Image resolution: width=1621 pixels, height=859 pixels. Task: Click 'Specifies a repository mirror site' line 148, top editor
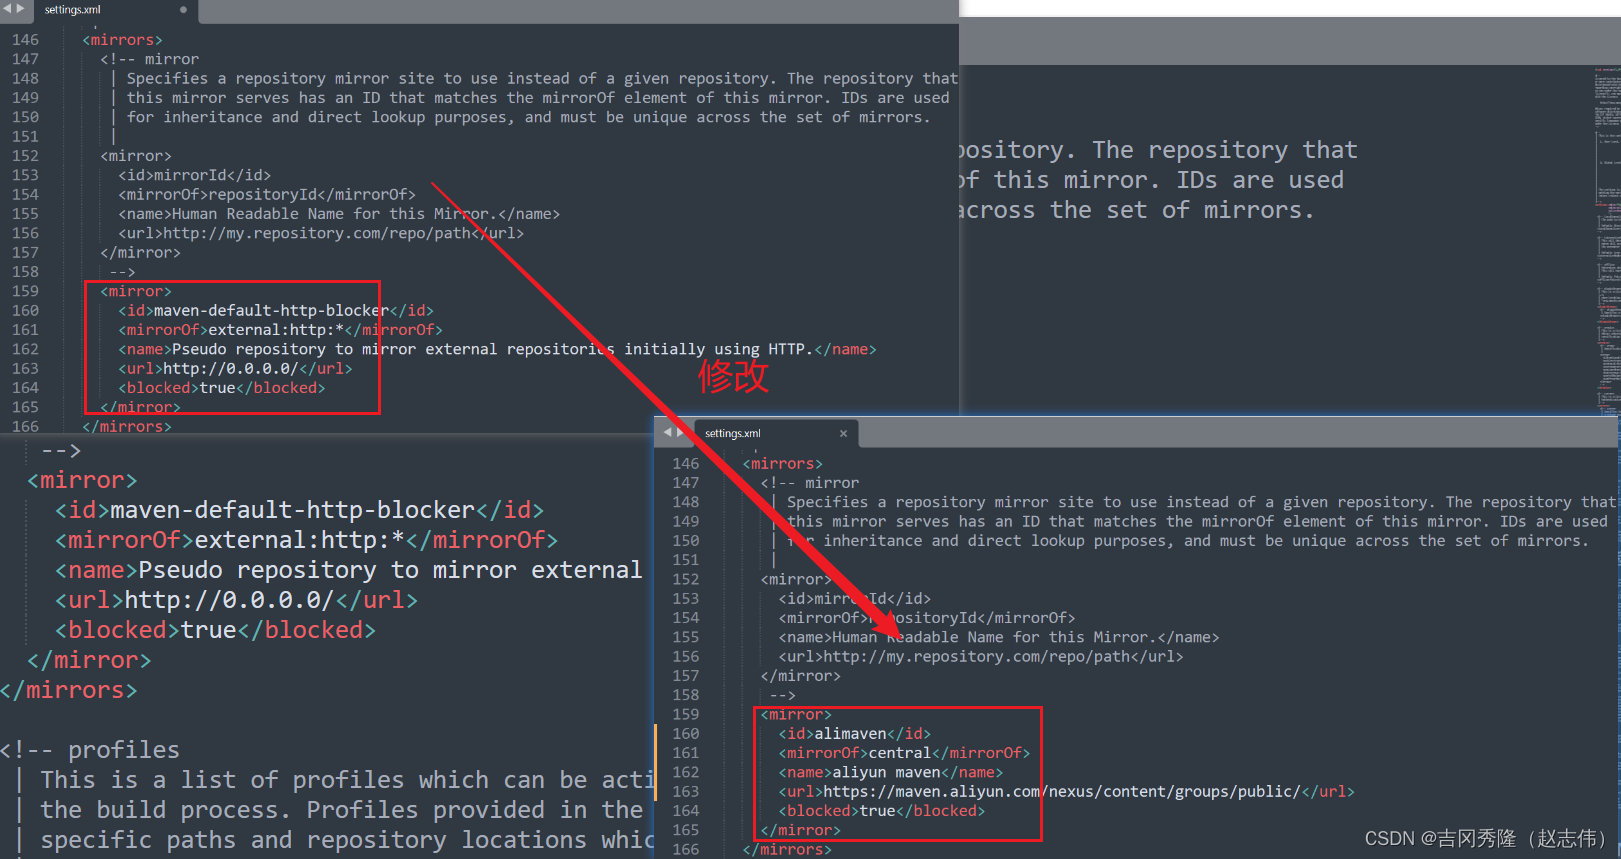point(542,78)
